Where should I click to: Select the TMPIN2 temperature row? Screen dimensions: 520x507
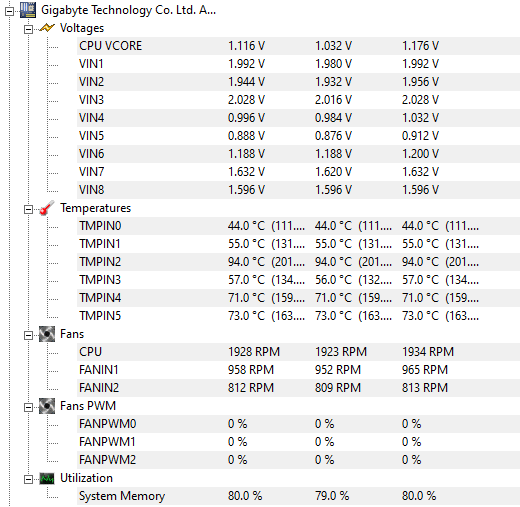point(298,262)
